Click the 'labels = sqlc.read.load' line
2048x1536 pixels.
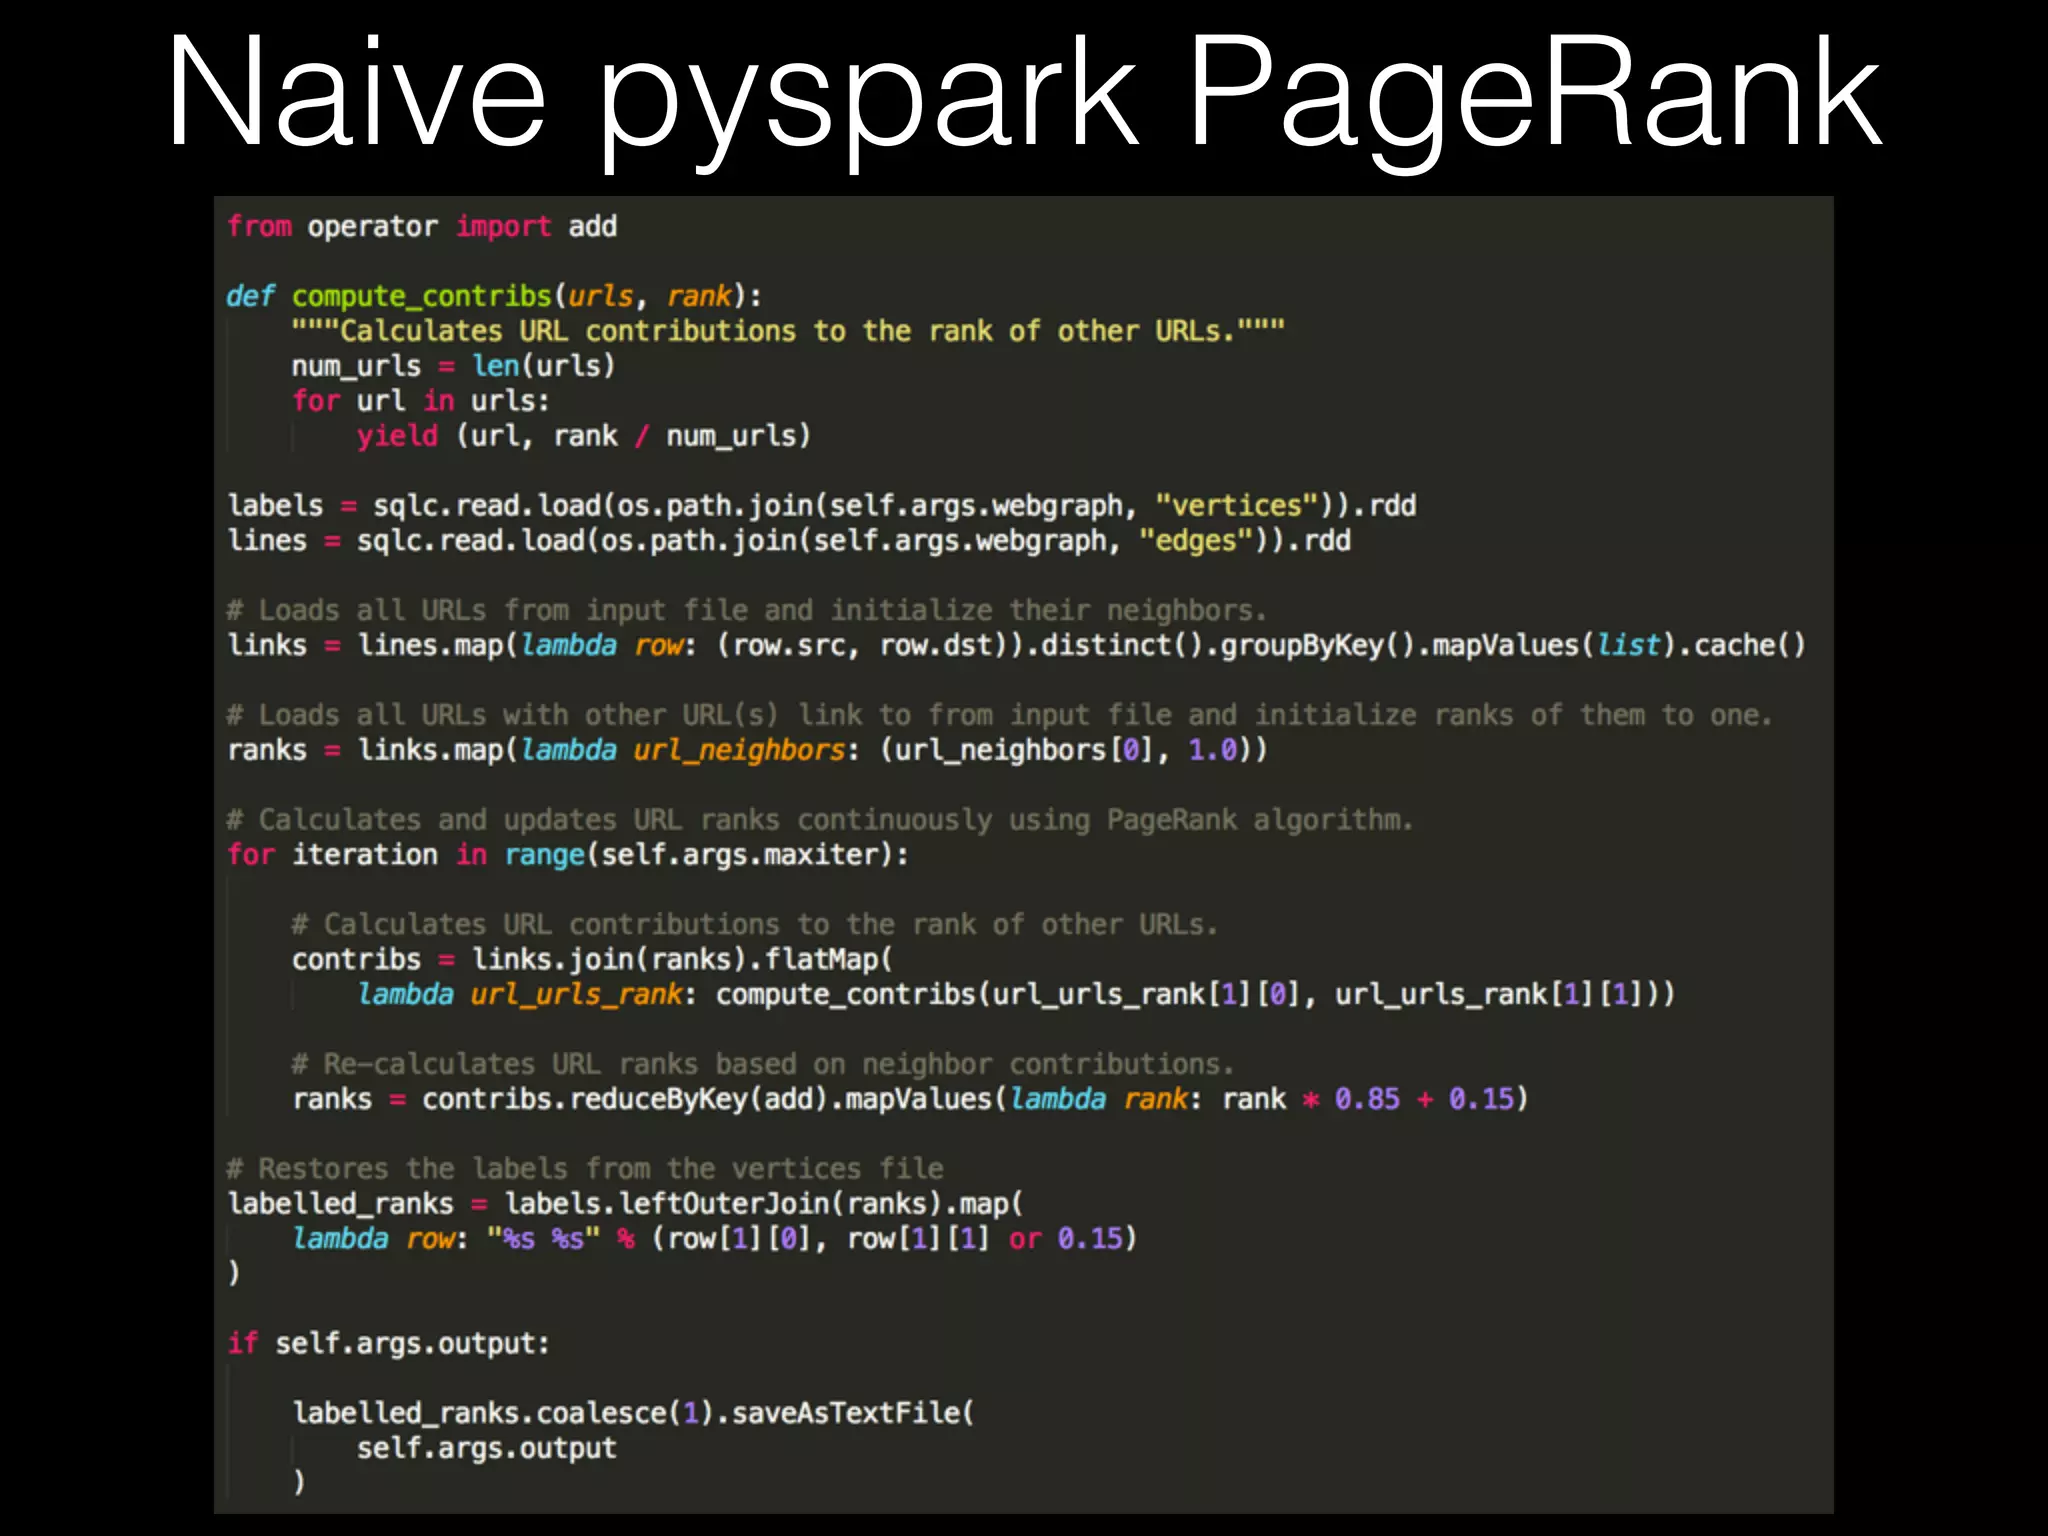[x=822, y=506]
